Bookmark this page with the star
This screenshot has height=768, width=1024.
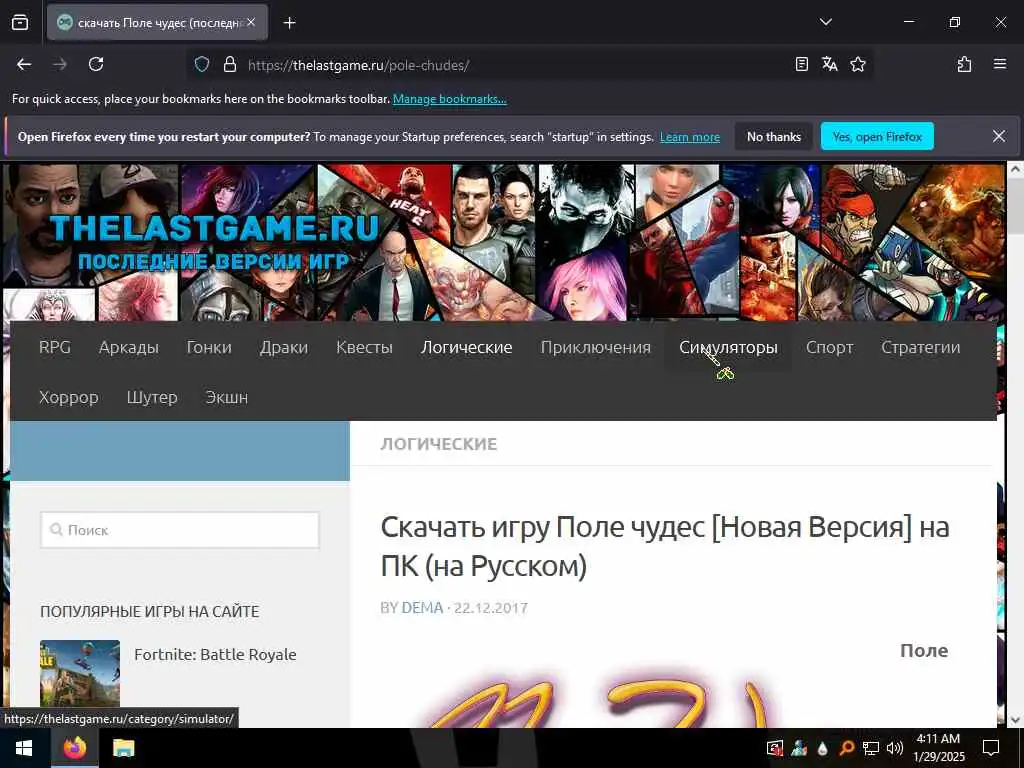857,64
